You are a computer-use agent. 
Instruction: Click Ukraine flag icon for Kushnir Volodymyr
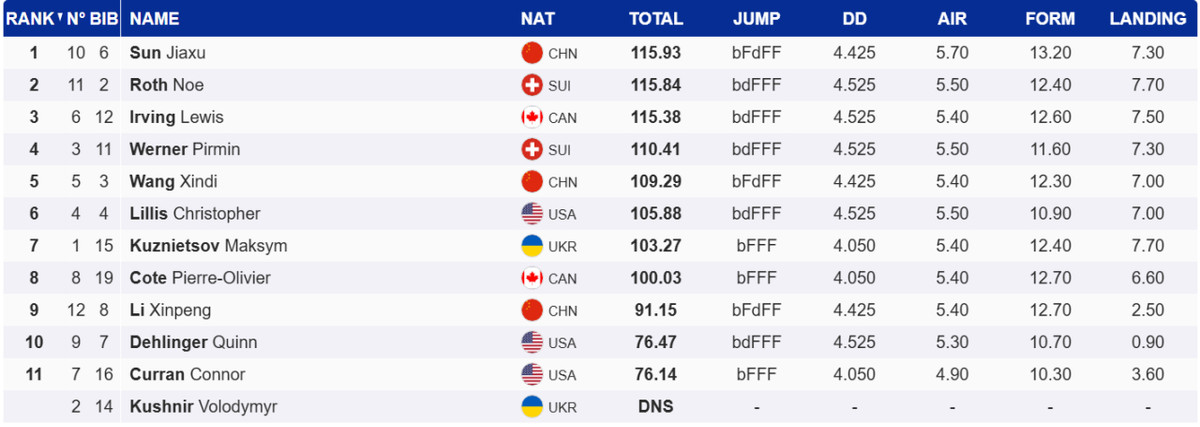click(x=532, y=406)
